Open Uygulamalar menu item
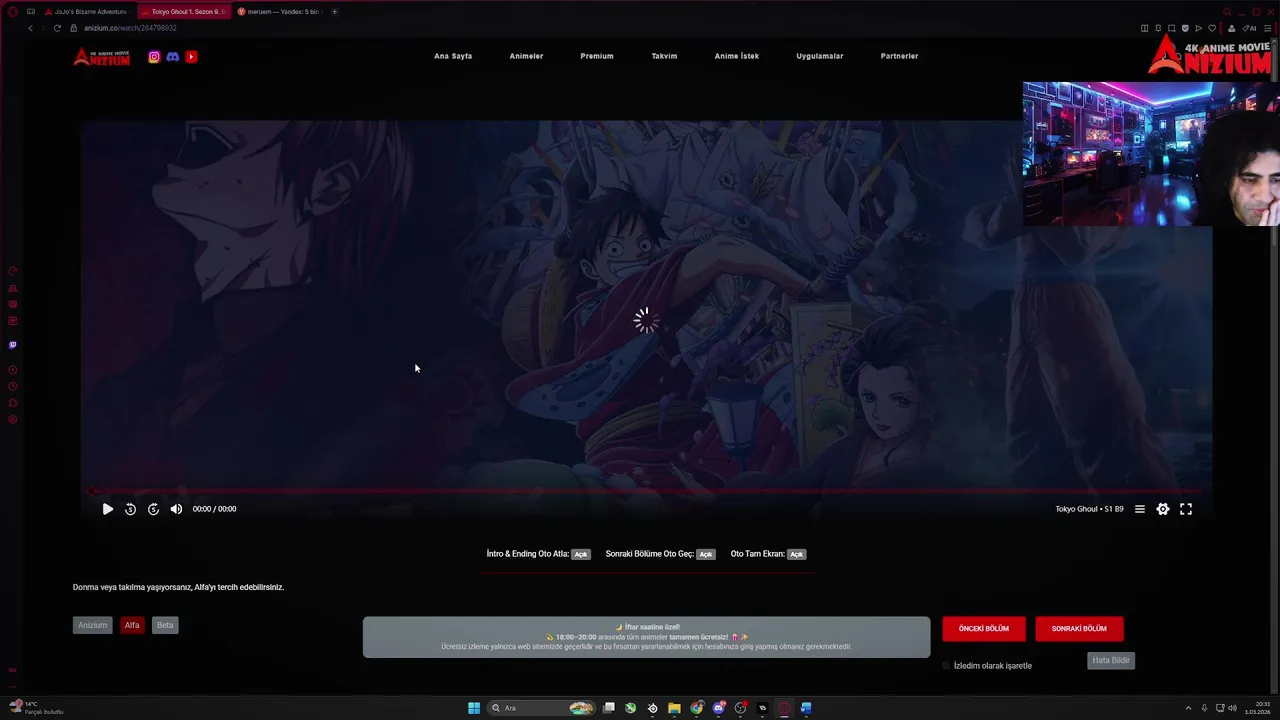 click(820, 56)
